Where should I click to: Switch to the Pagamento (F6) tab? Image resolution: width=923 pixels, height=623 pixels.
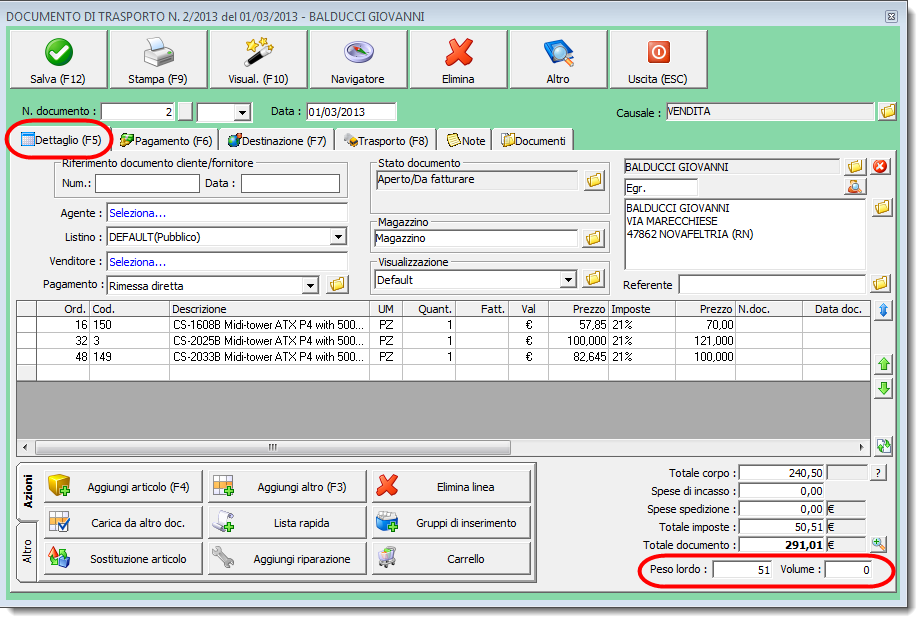coord(166,141)
